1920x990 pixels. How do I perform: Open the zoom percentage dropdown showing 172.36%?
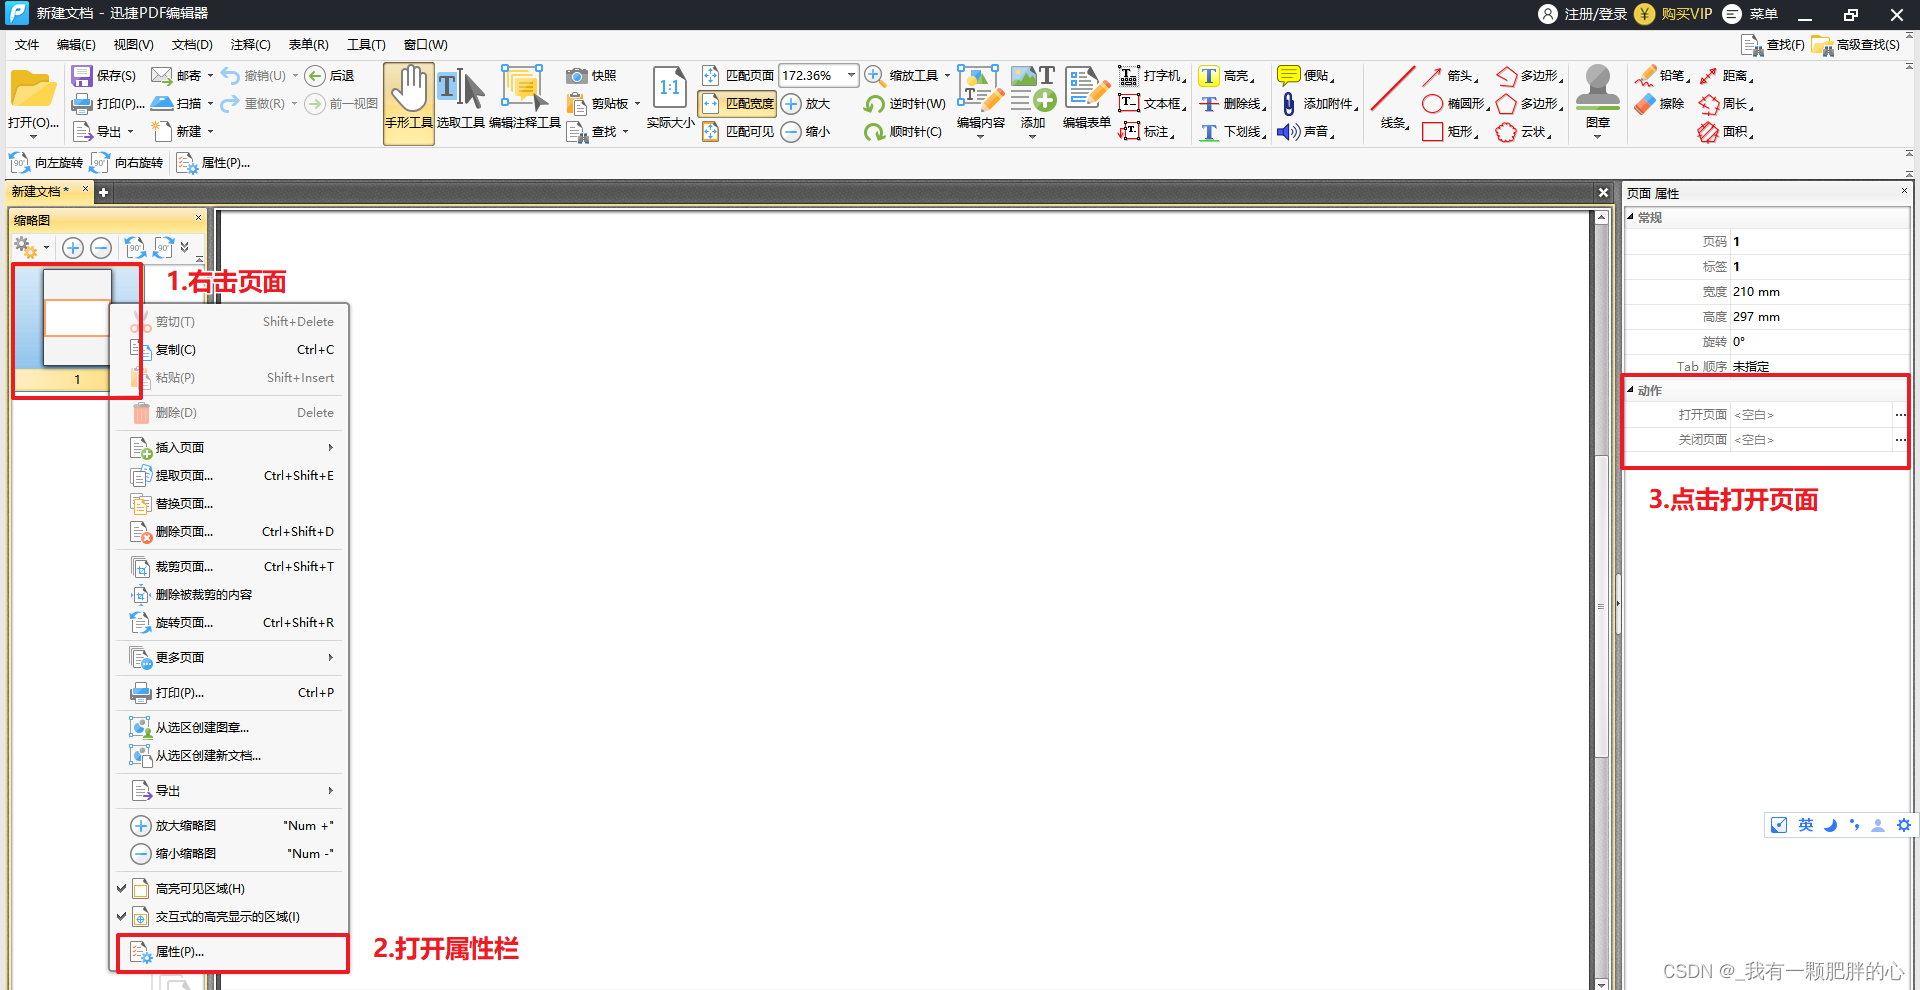coord(849,75)
